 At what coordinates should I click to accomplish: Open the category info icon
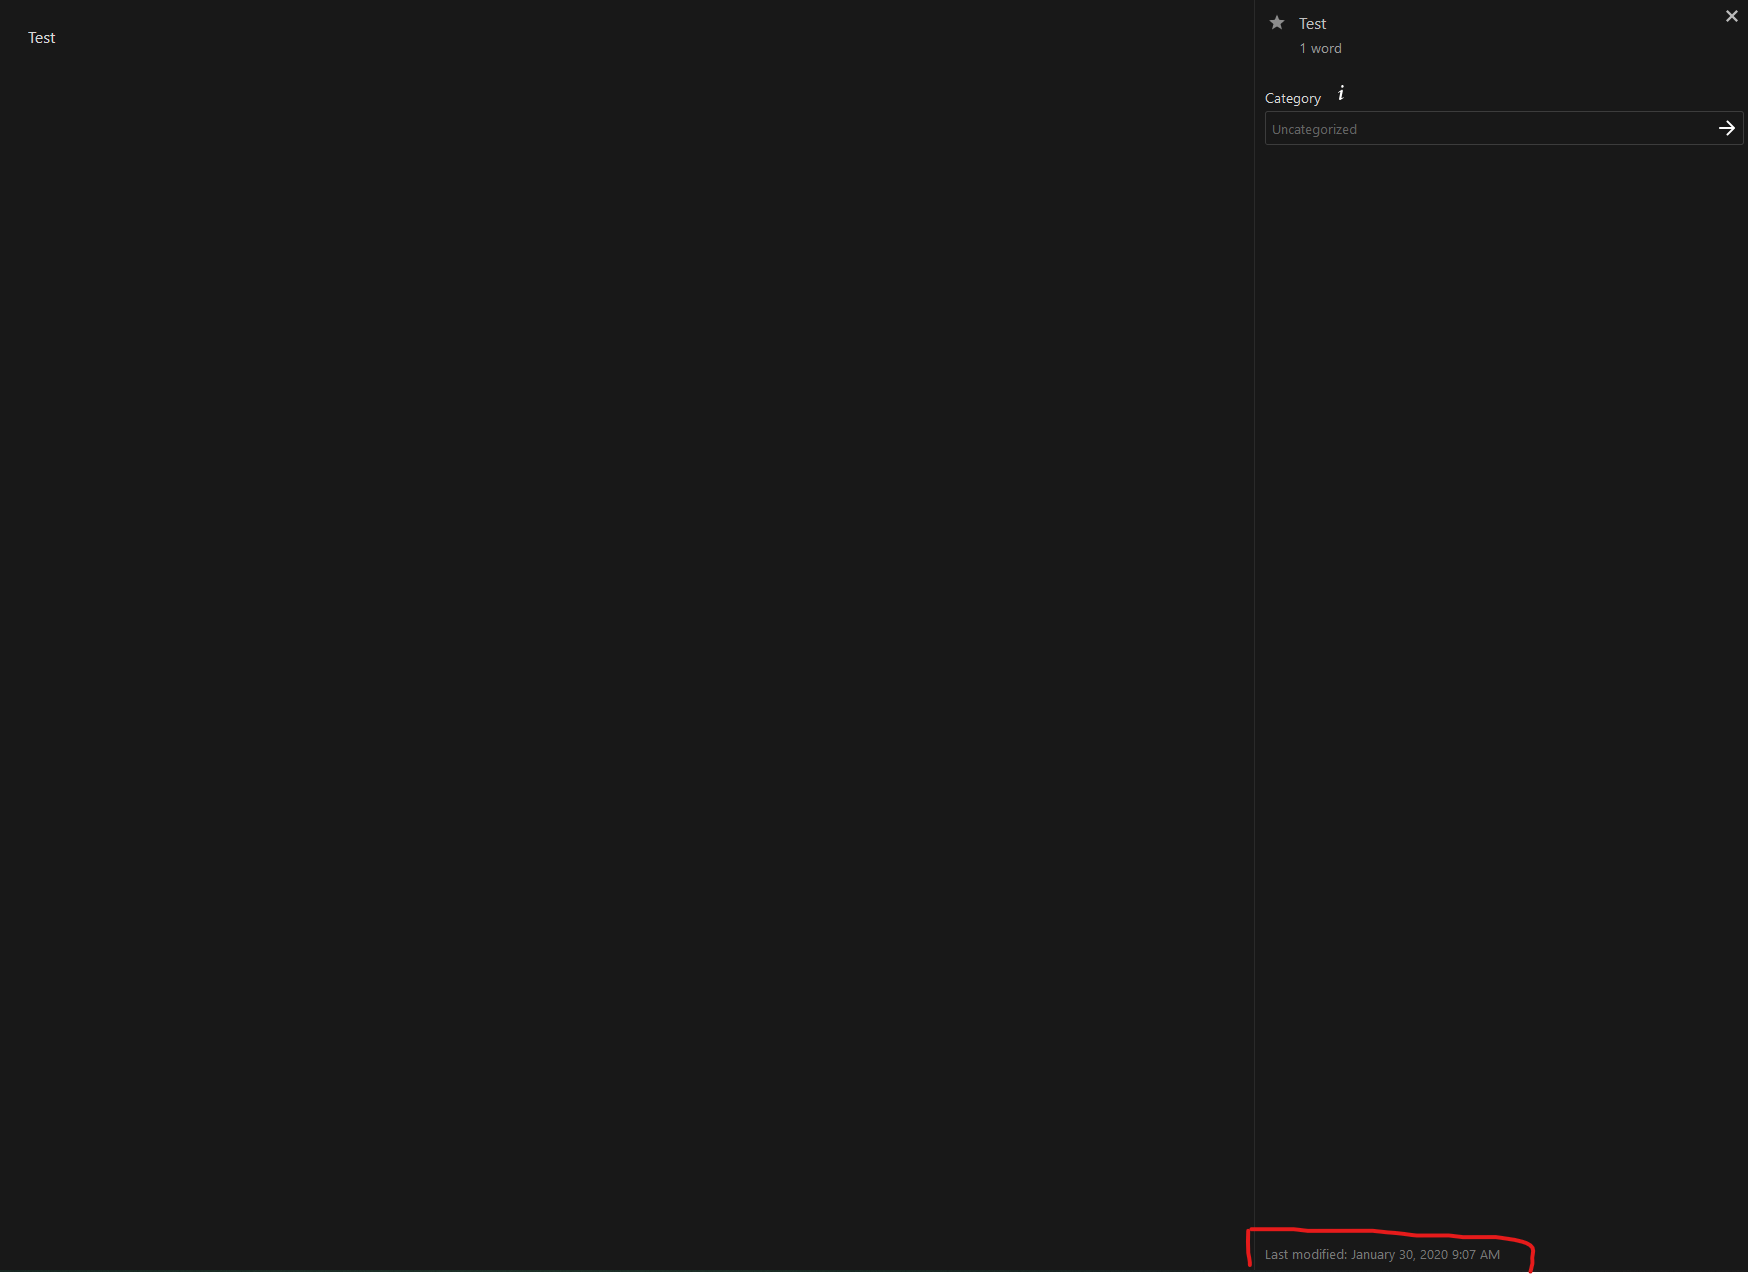(1341, 93)
